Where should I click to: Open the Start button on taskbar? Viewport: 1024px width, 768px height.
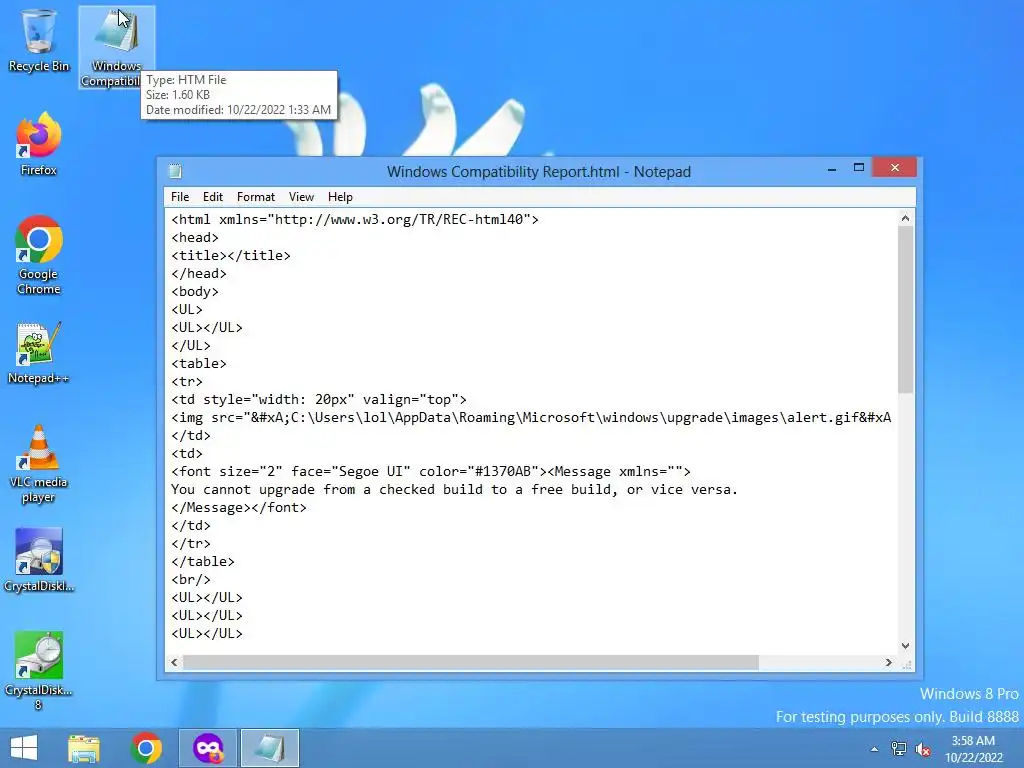click(x=24, y=748)
